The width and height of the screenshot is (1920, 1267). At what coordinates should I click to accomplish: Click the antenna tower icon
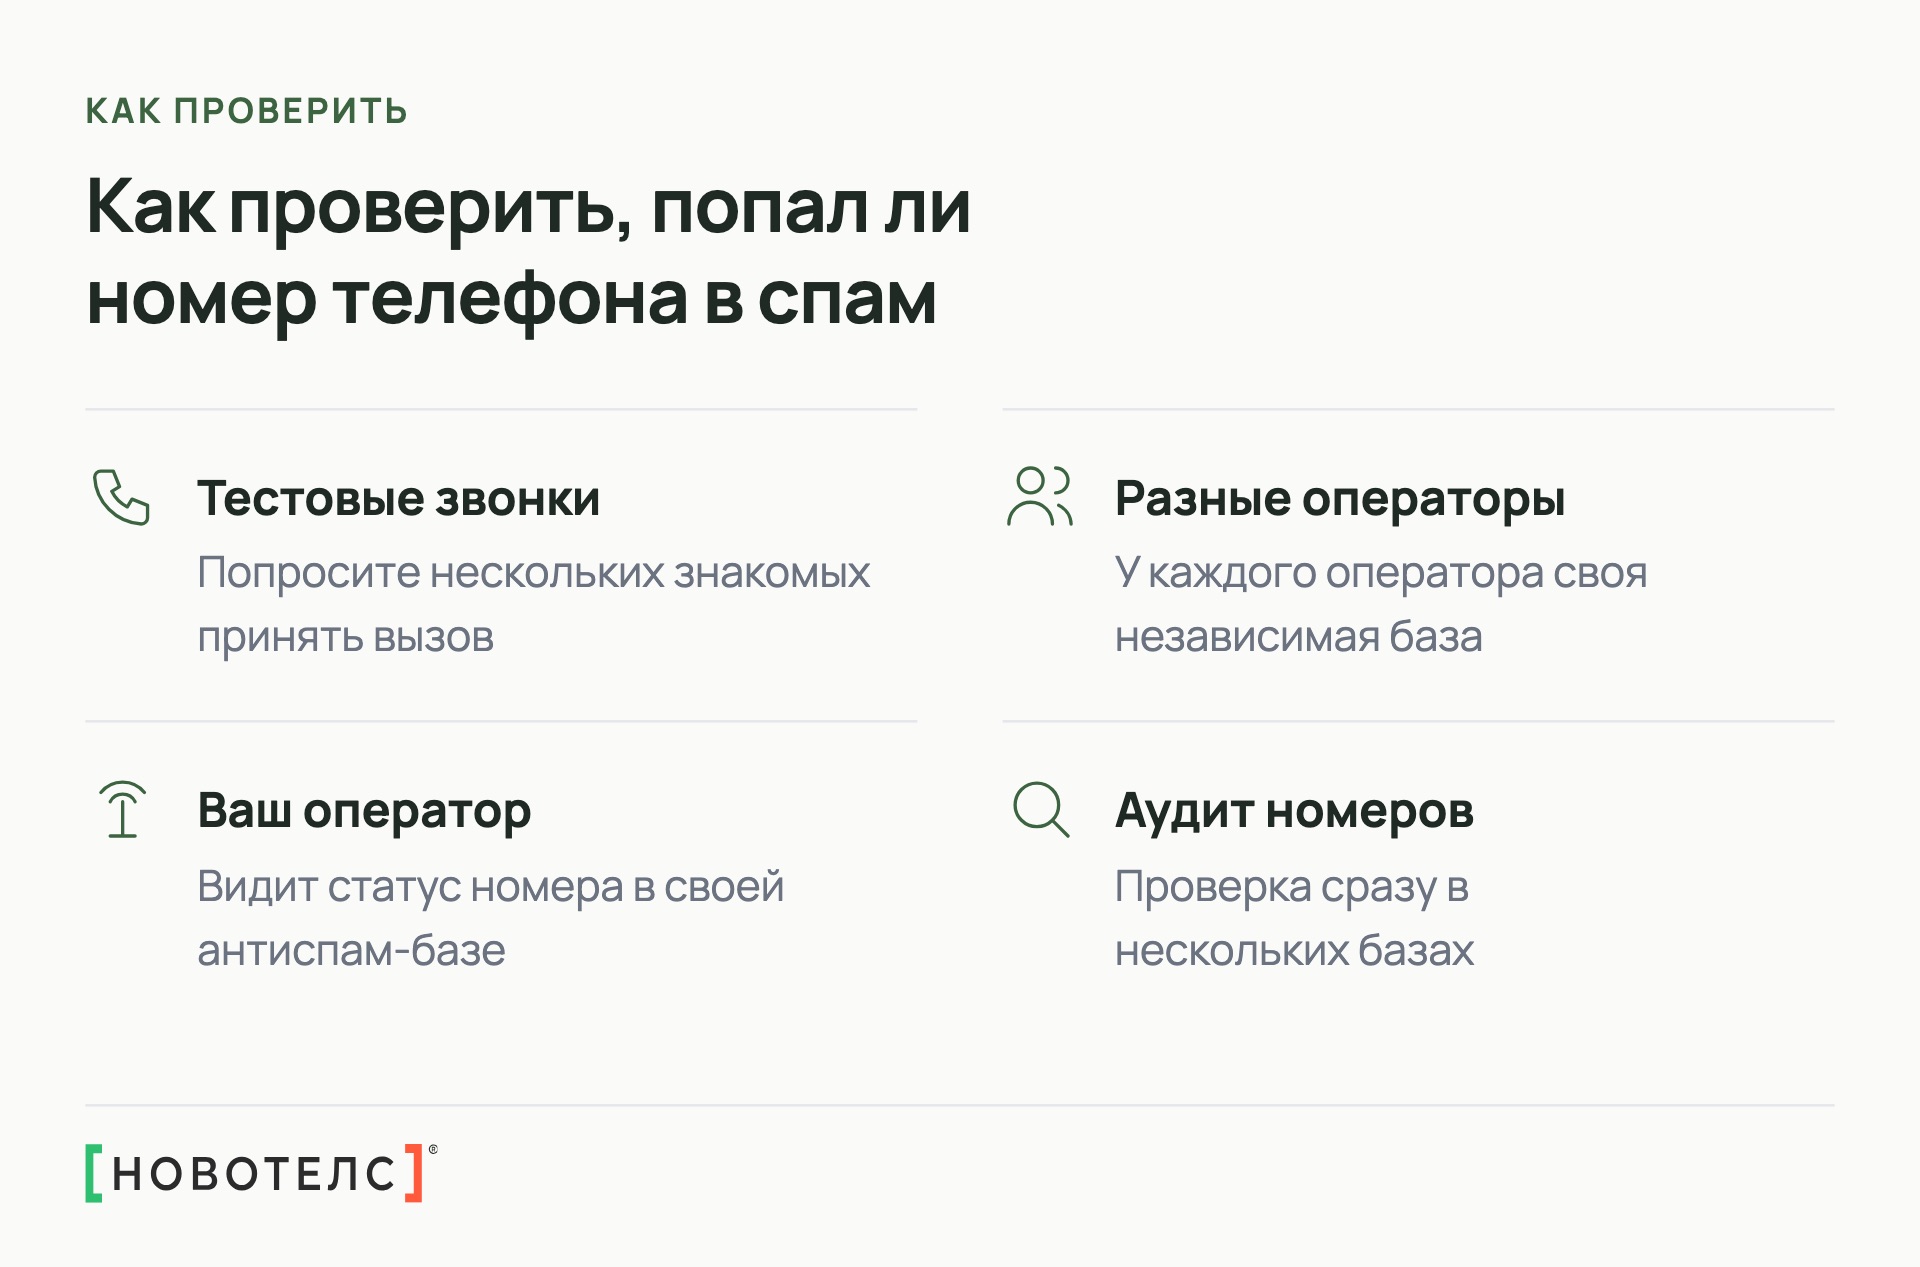(x=122, y=809)
